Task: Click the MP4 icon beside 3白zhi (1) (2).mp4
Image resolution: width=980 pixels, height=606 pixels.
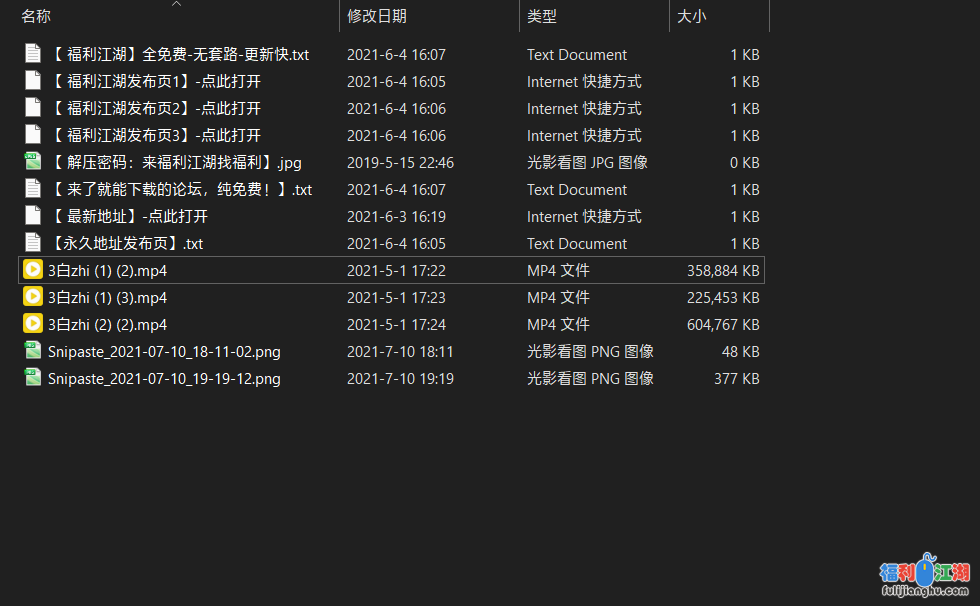Action: [x=32, y=269]
